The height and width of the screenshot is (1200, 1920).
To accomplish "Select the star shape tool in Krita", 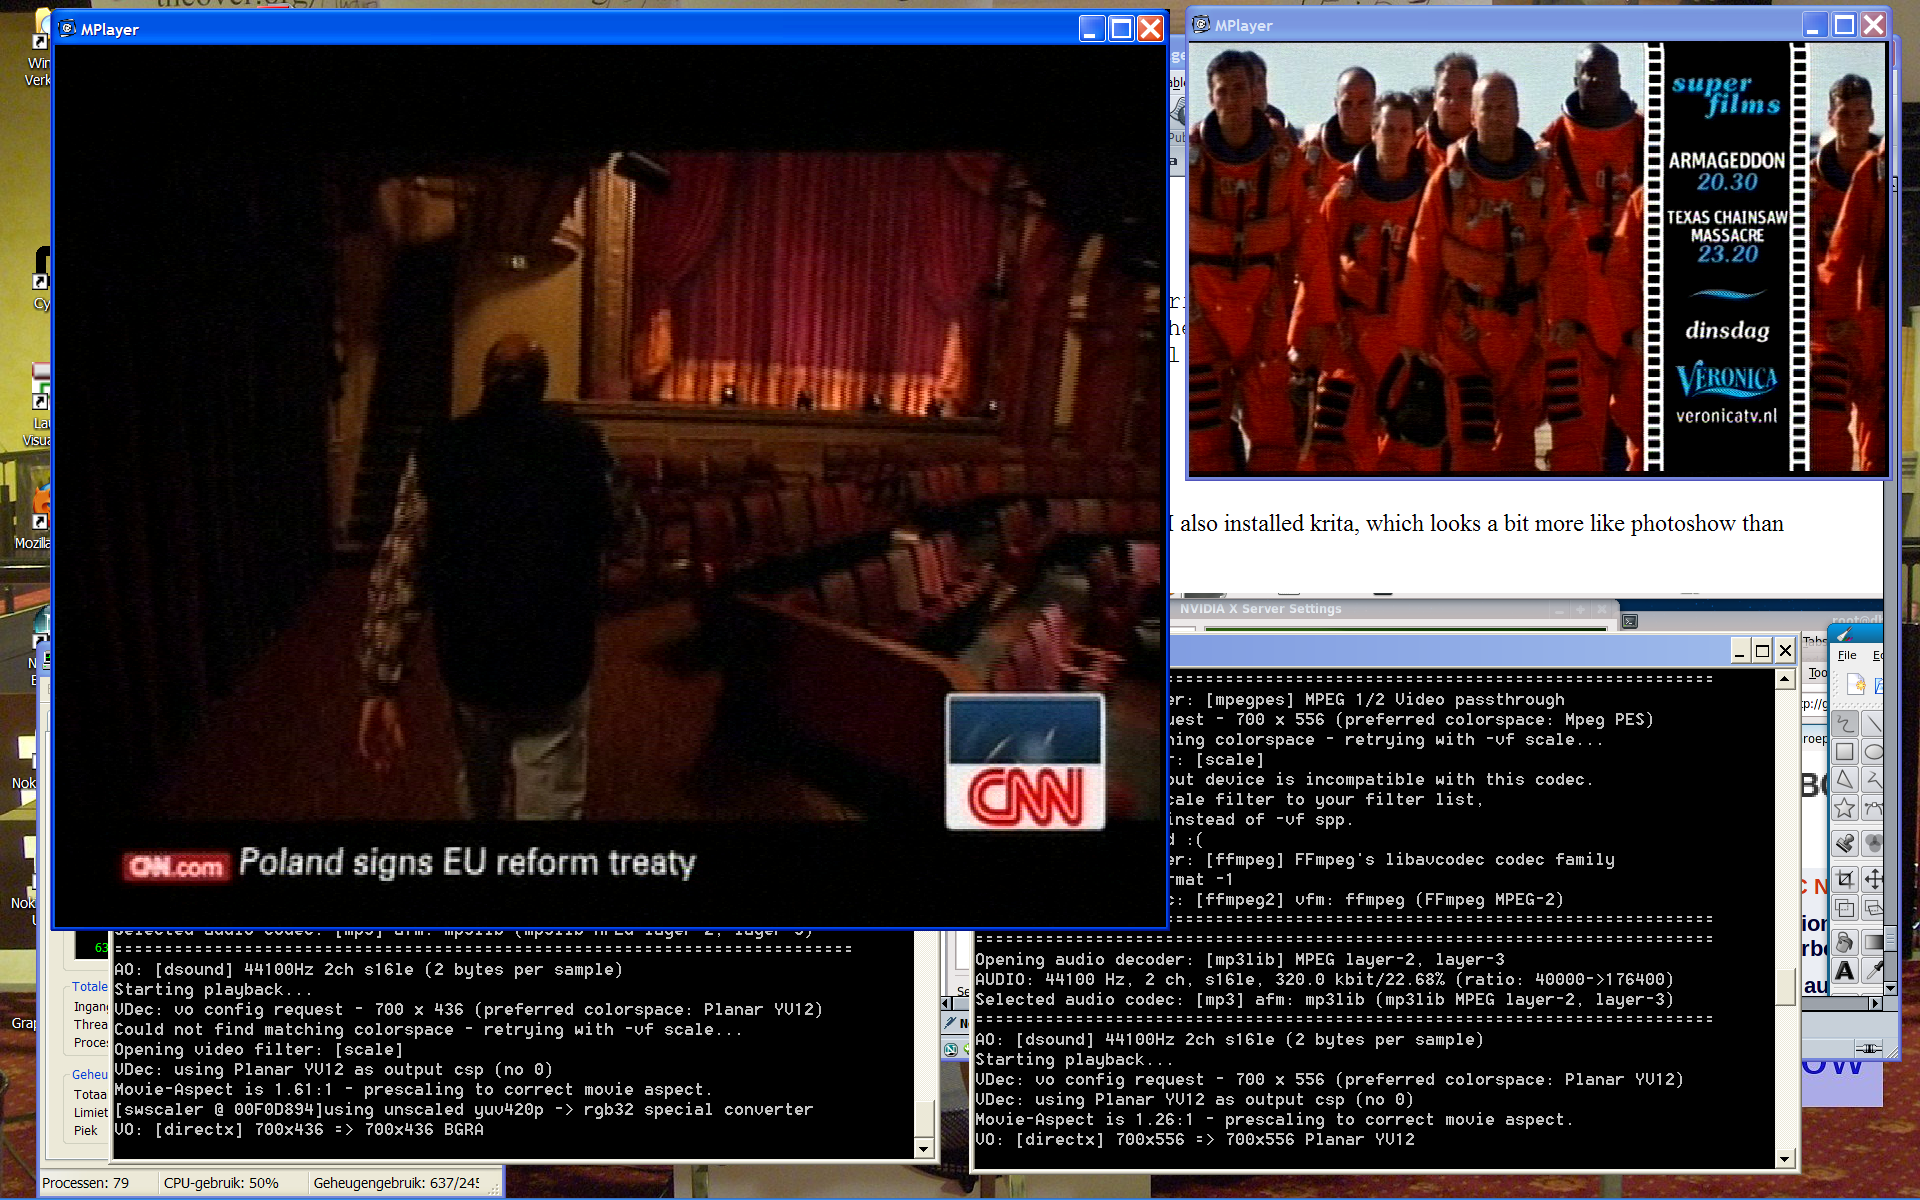I will point(1845,808).
